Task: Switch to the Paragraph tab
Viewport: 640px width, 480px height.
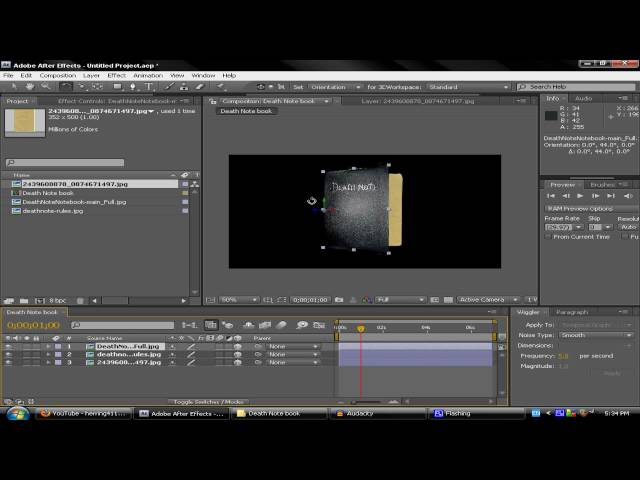Action: (x=572, y=312)
